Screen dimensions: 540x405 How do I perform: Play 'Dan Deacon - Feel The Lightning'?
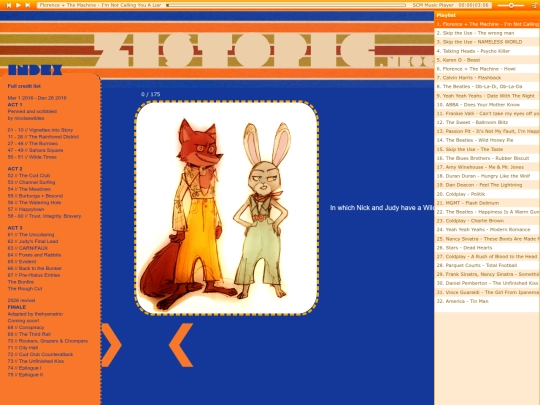point(487,185)
